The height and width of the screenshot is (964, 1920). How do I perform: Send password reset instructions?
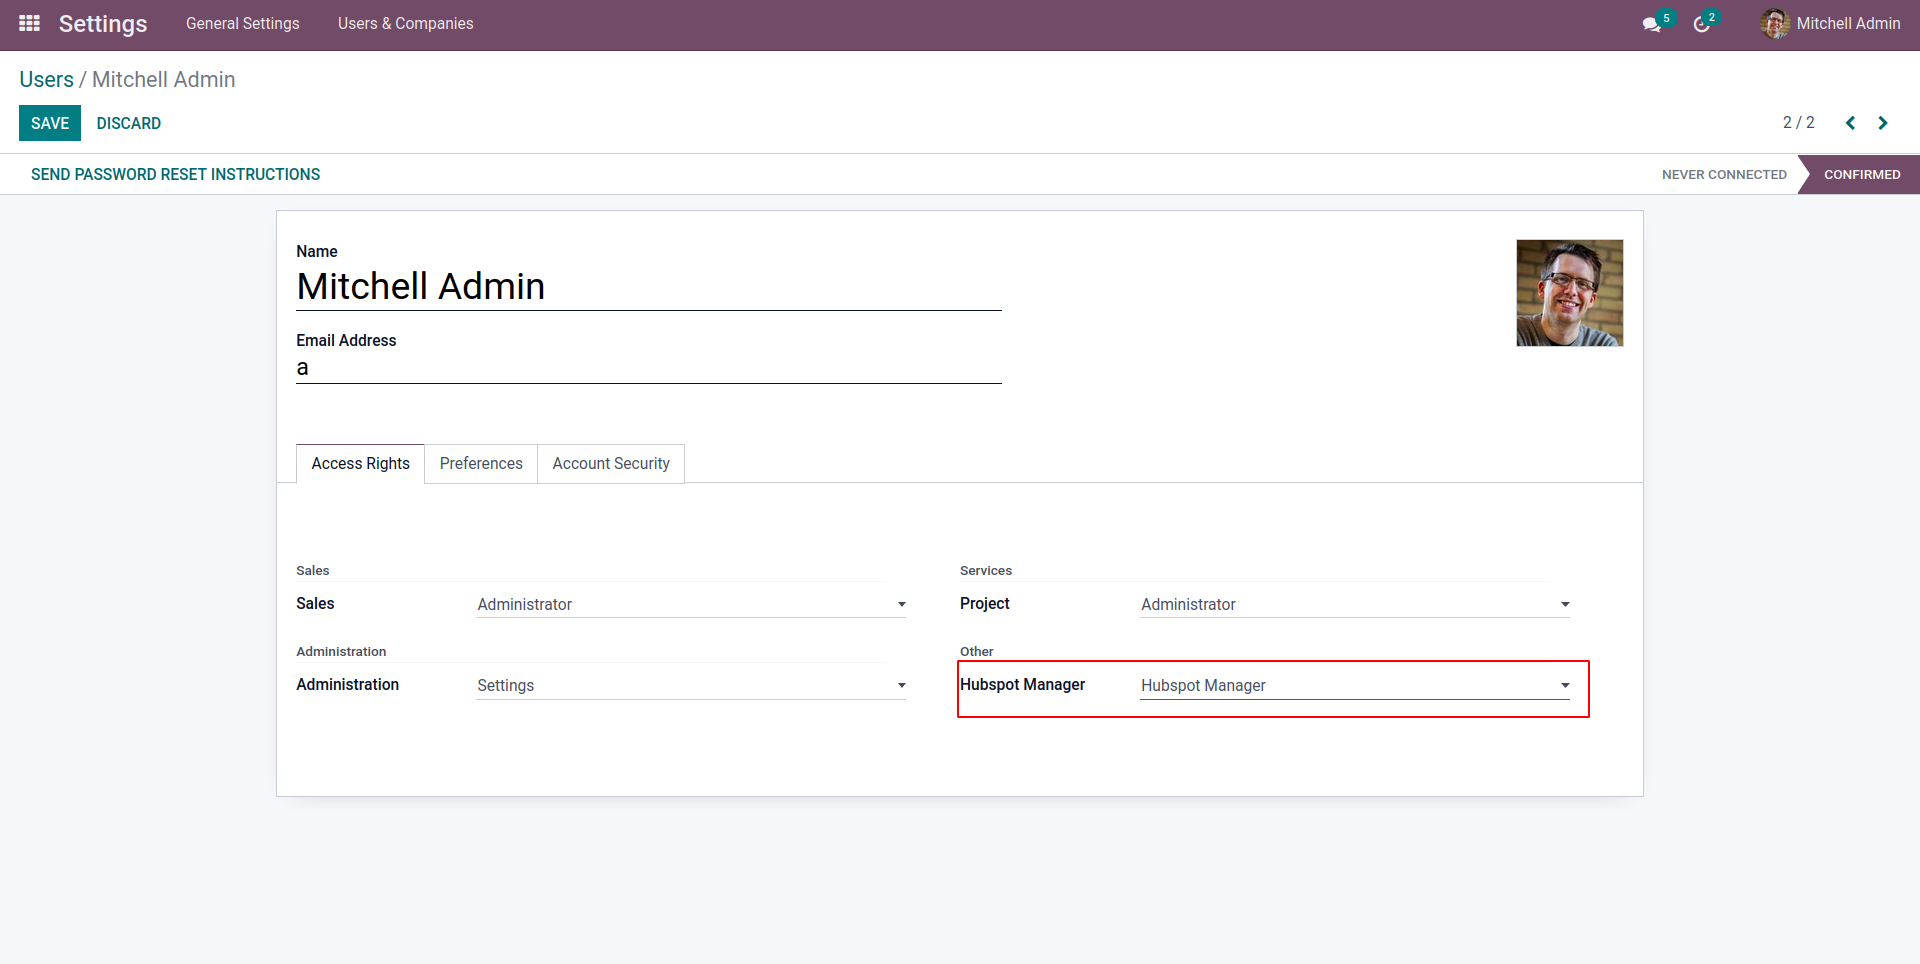pos(175,174)
